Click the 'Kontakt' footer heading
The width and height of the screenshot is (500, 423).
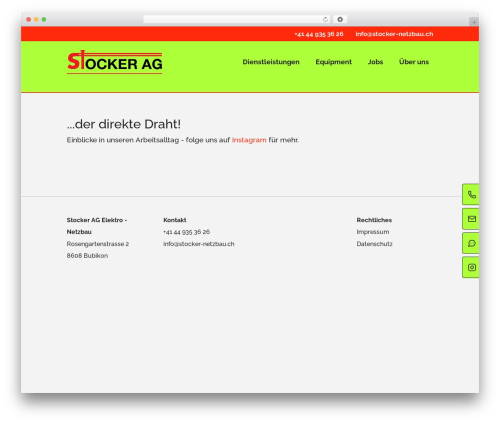[175, 220]
